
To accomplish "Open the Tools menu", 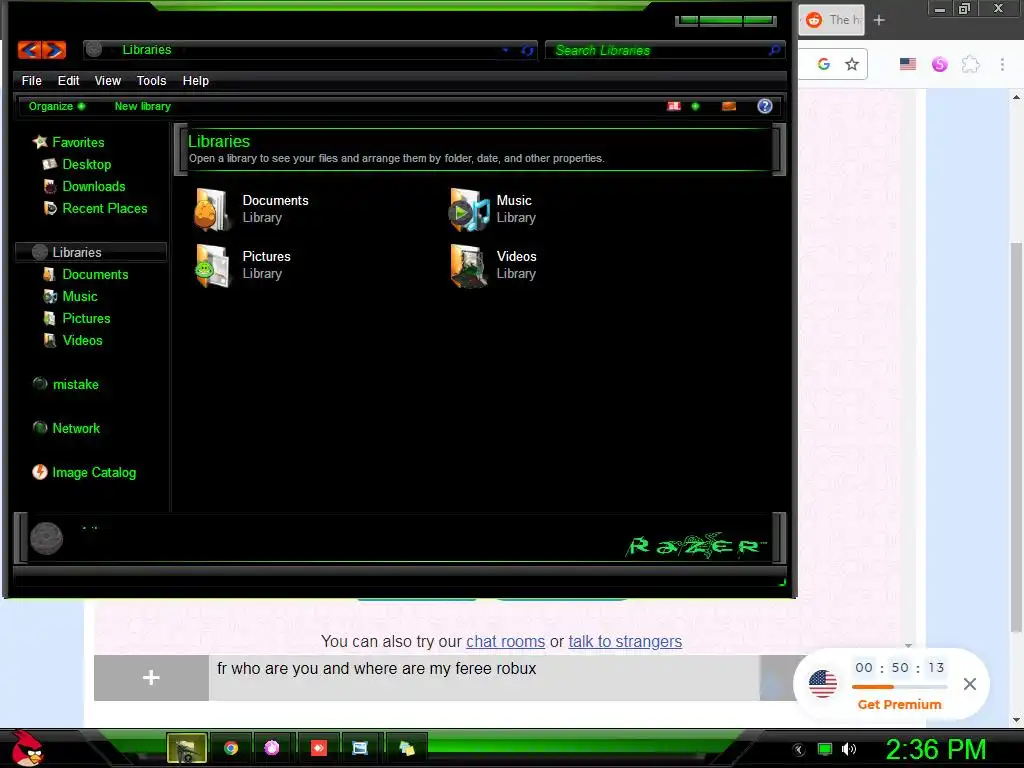I will [x=152, y=81].
